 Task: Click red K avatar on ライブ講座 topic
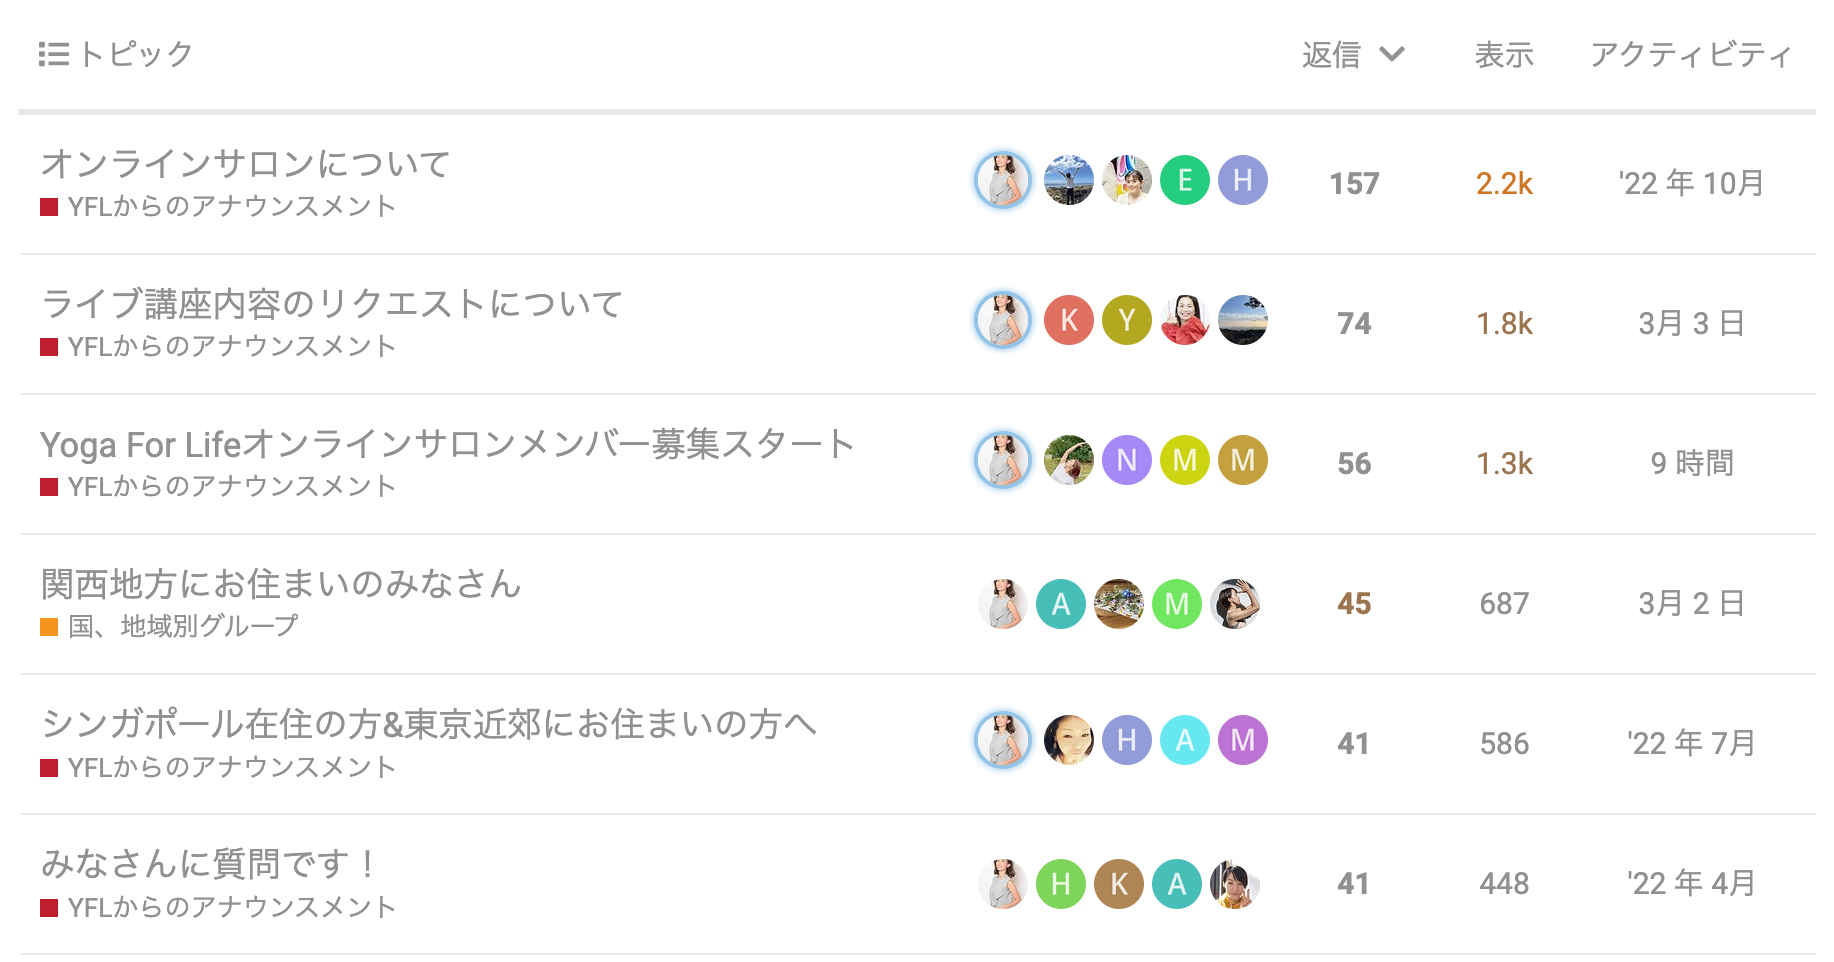1068,321
